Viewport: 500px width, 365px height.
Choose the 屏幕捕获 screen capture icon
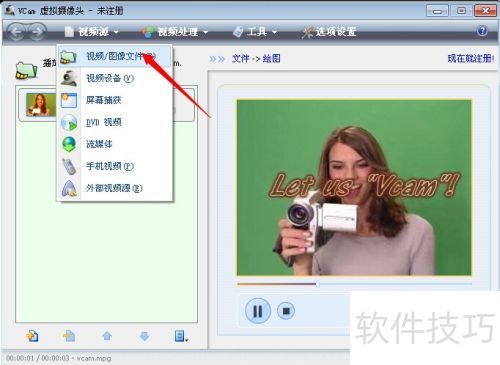click(x=69, y=100)
